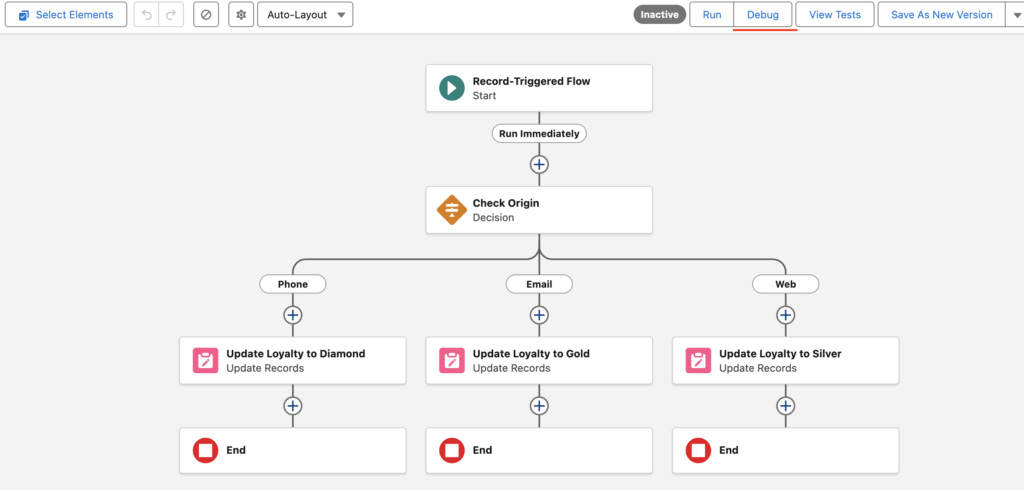The image size is (1024, 490).
Task: Expand the arrow beside Save As New Version
Action: [x=1014, y=14]
